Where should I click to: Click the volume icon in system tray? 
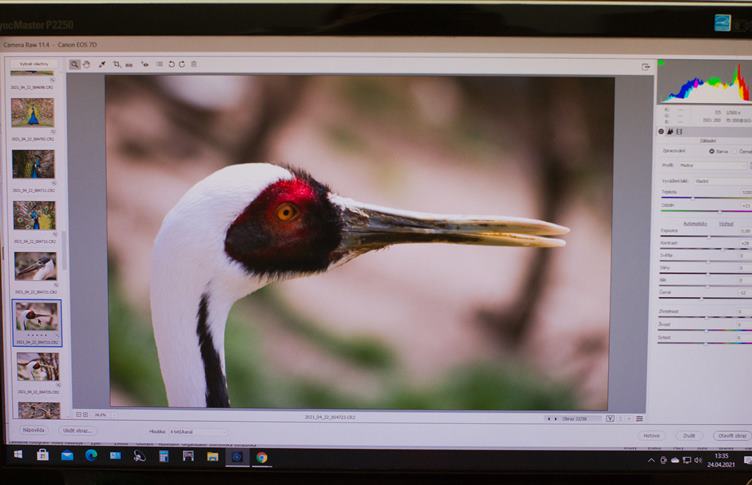pos(698,461)
